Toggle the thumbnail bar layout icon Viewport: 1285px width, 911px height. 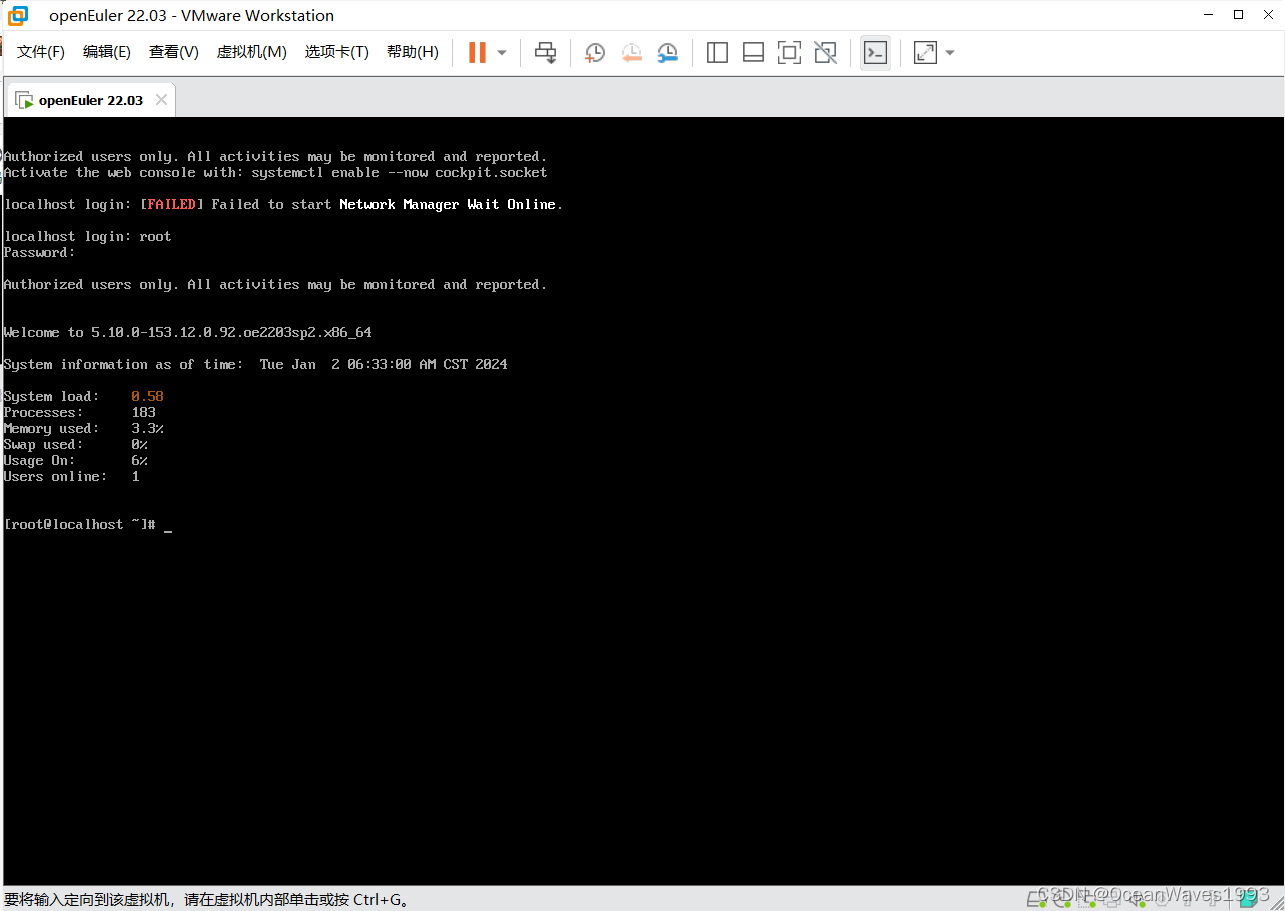[753, 52]
